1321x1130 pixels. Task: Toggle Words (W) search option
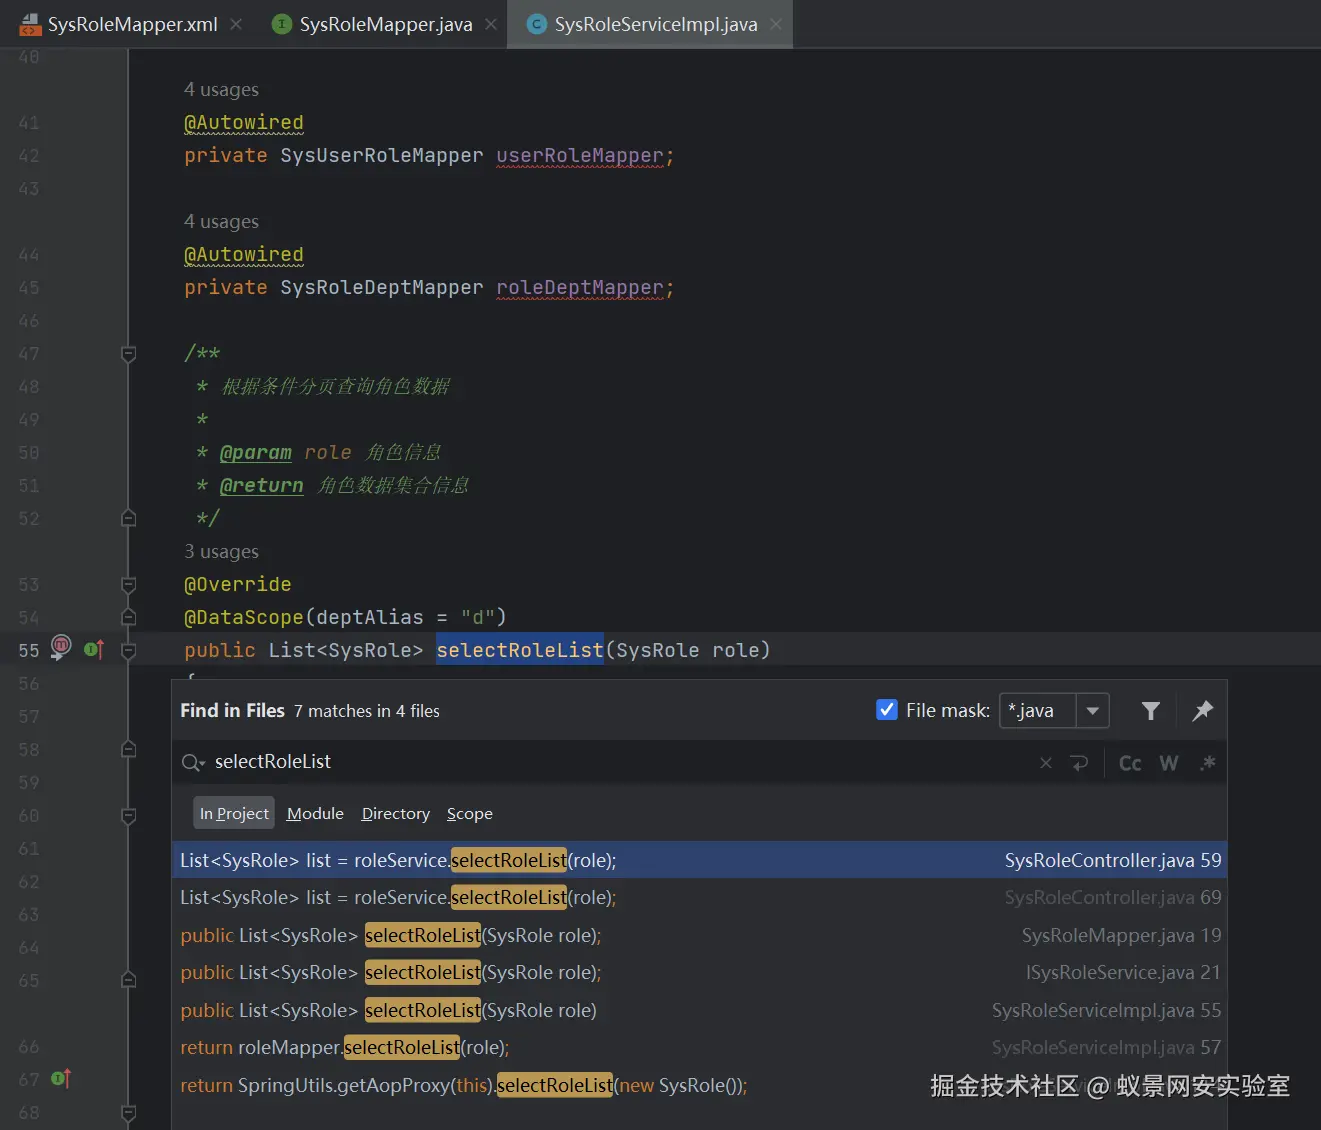click(1168, 764)
